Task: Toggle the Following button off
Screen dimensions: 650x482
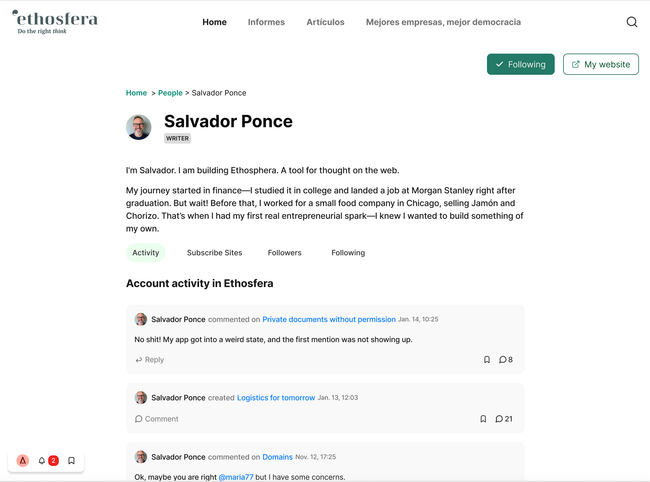Action: 520,64
